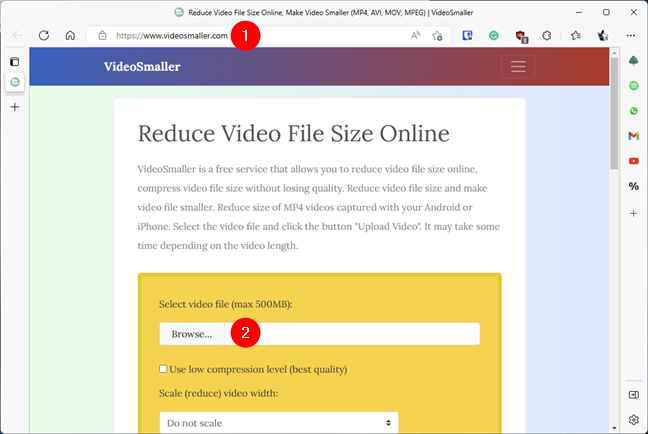
Task: Open YouTube sidebar icon
Action: click(x=634, y=161)
